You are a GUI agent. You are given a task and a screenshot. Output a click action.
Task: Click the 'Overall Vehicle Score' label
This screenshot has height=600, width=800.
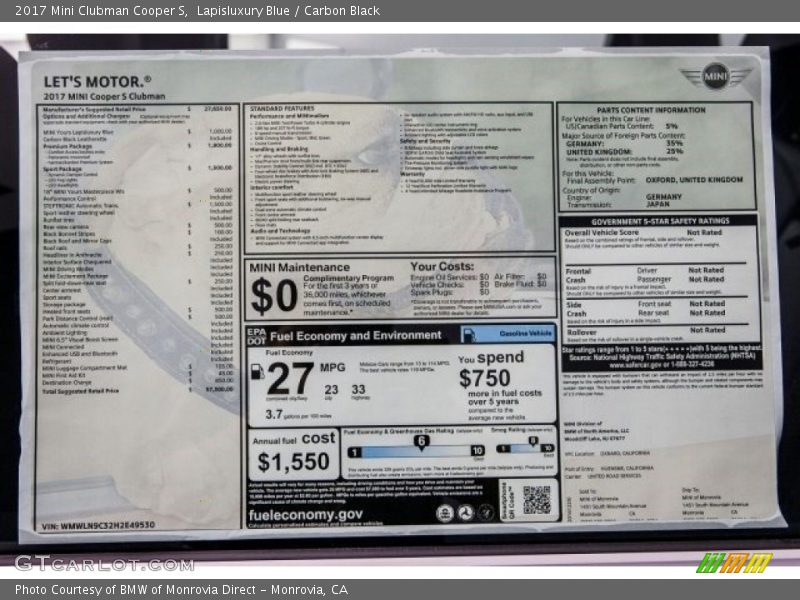pos(602,233)
